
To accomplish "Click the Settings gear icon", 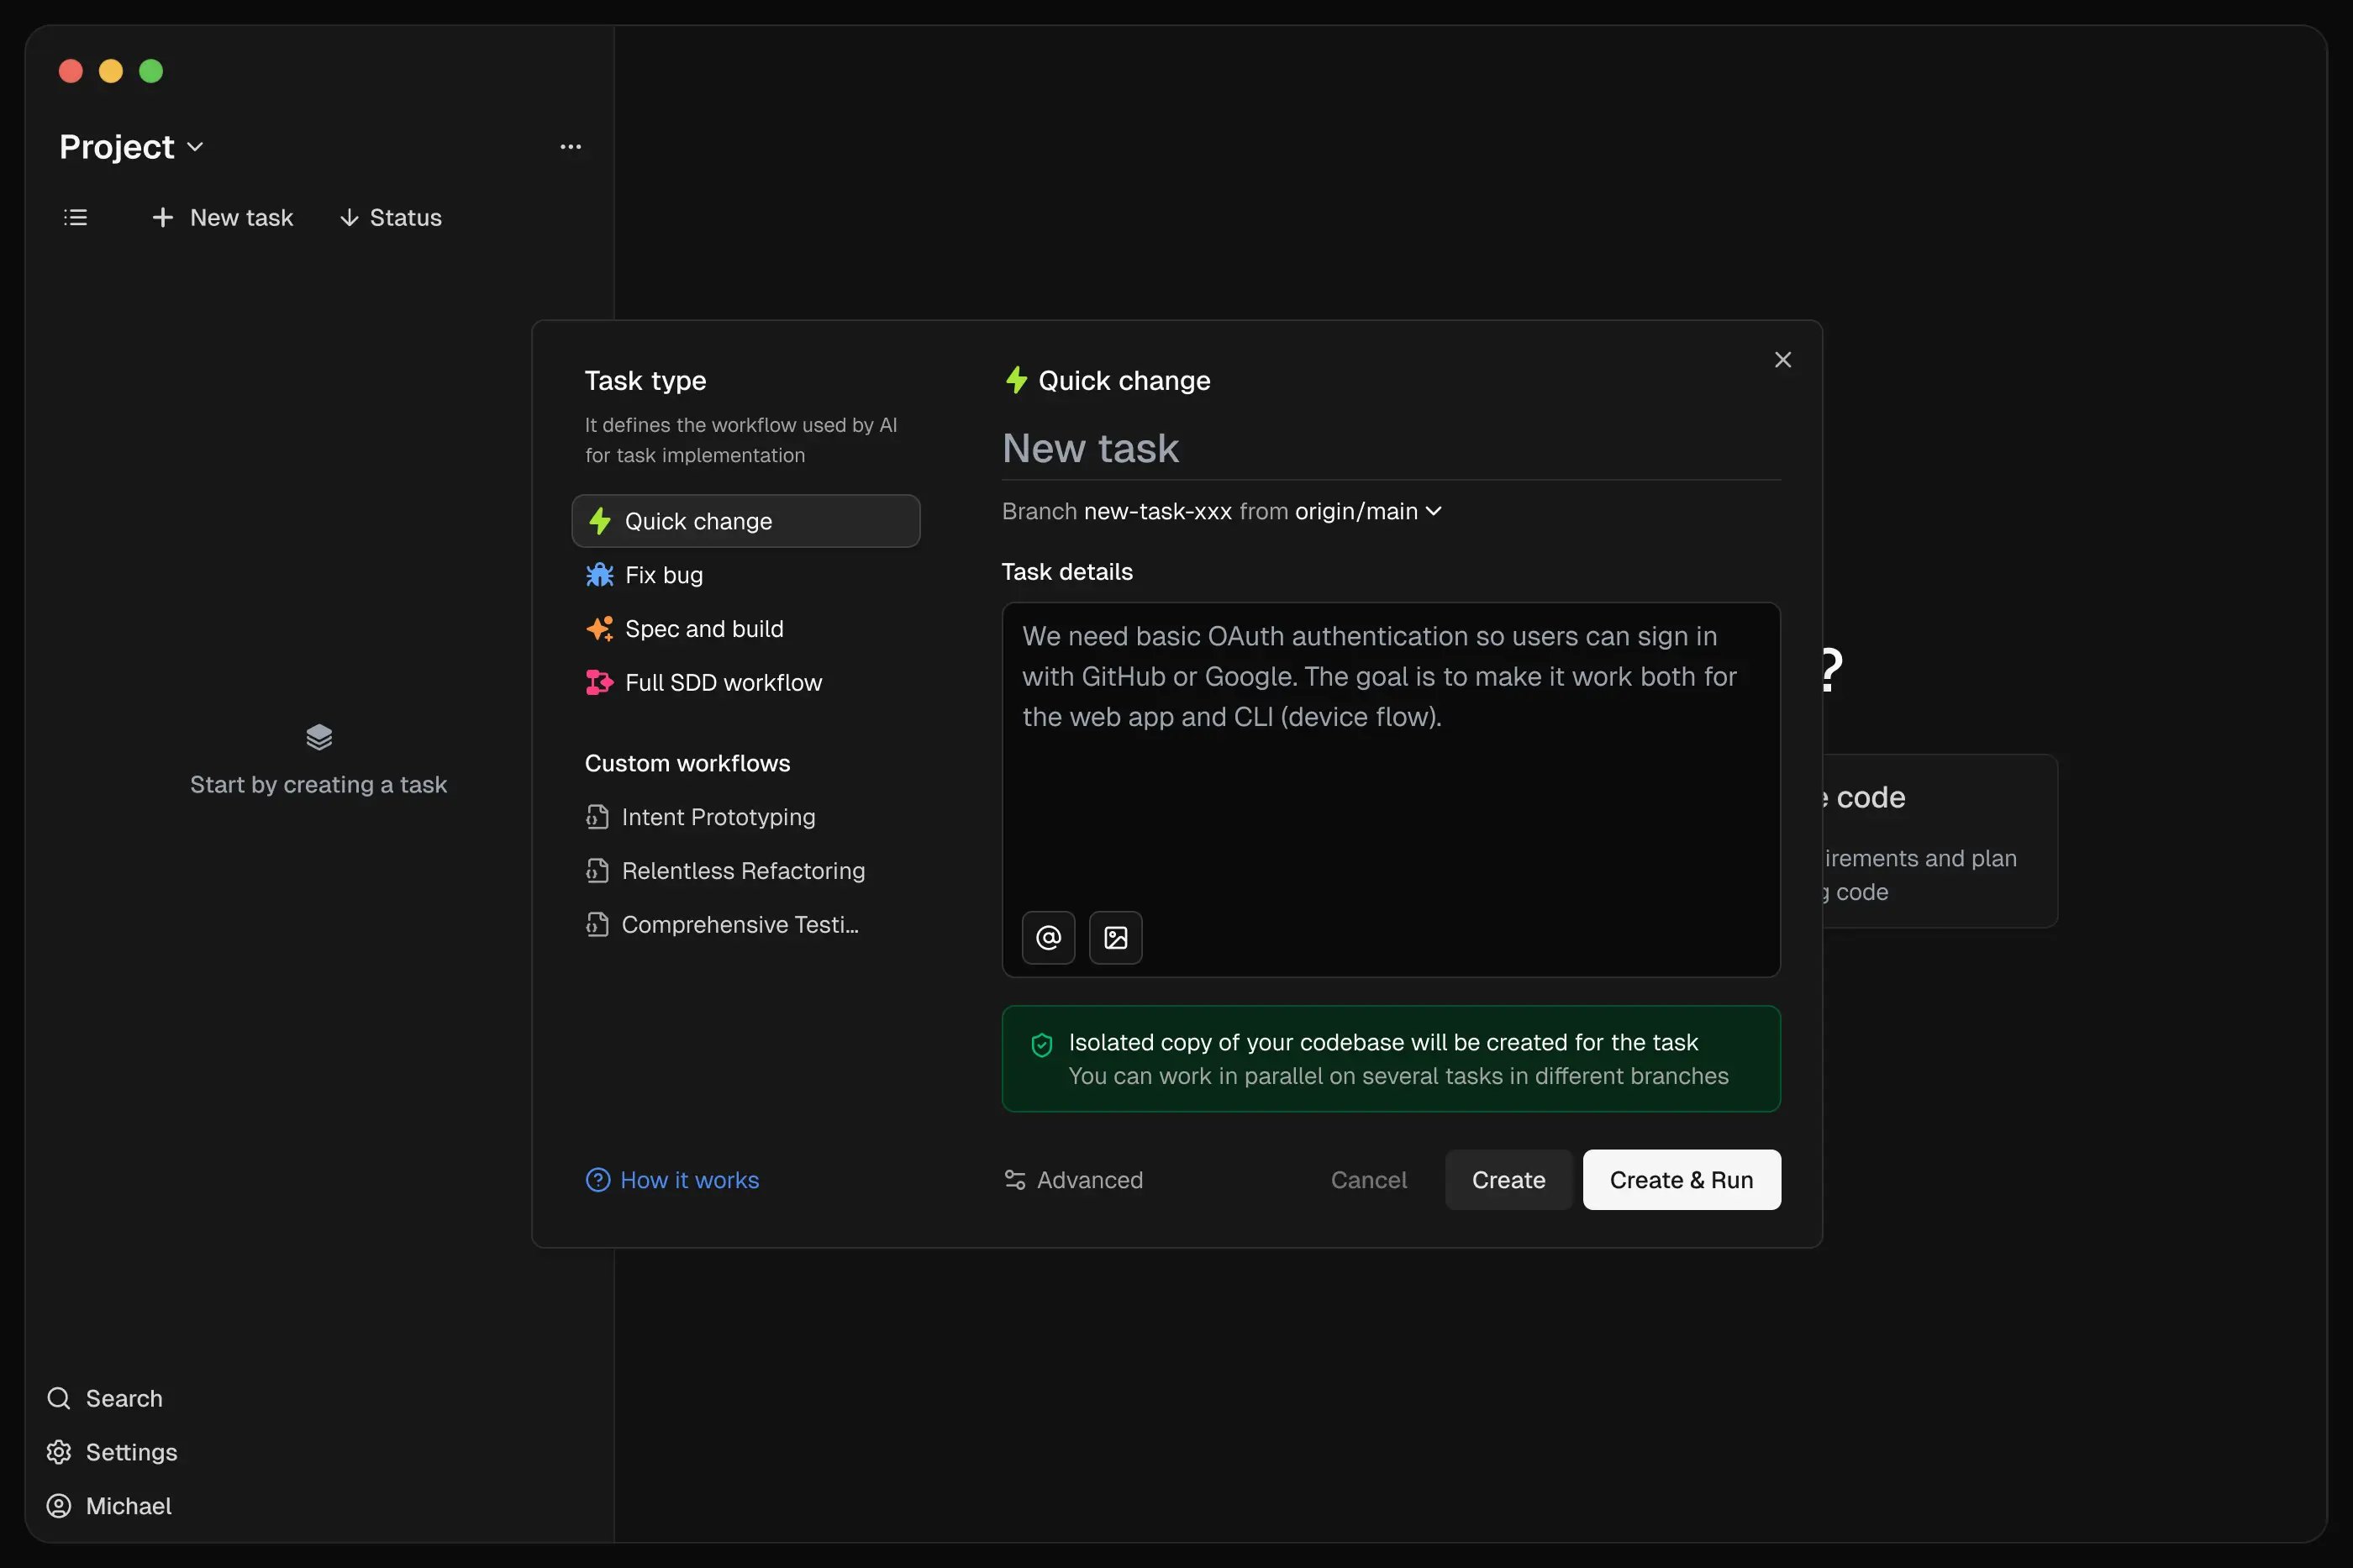I will [59, 1451].
